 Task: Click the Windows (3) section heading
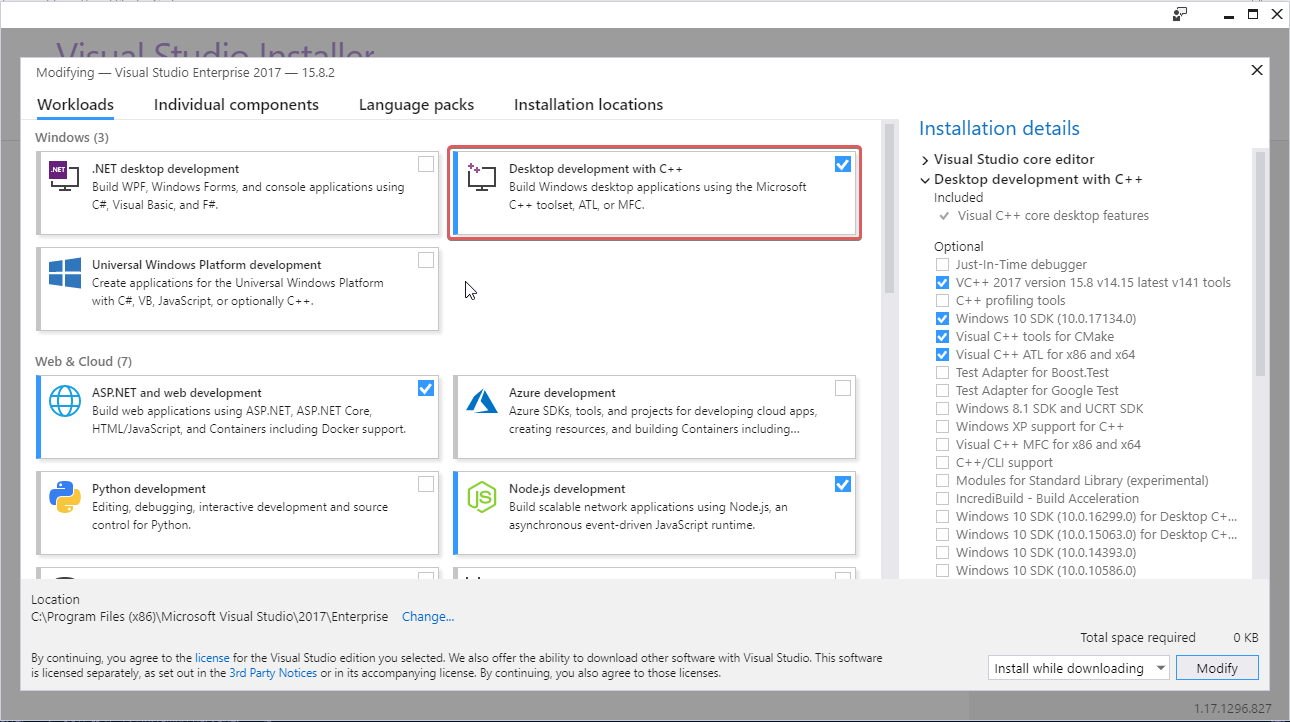coord(72,137)
